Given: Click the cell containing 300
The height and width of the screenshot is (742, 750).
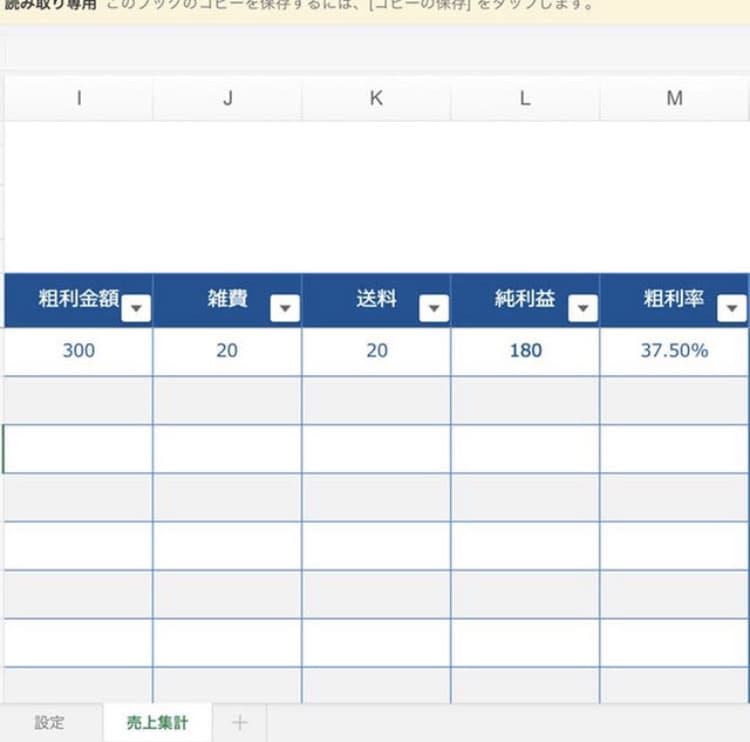Looking at the screenshot, I should point(79,352).
